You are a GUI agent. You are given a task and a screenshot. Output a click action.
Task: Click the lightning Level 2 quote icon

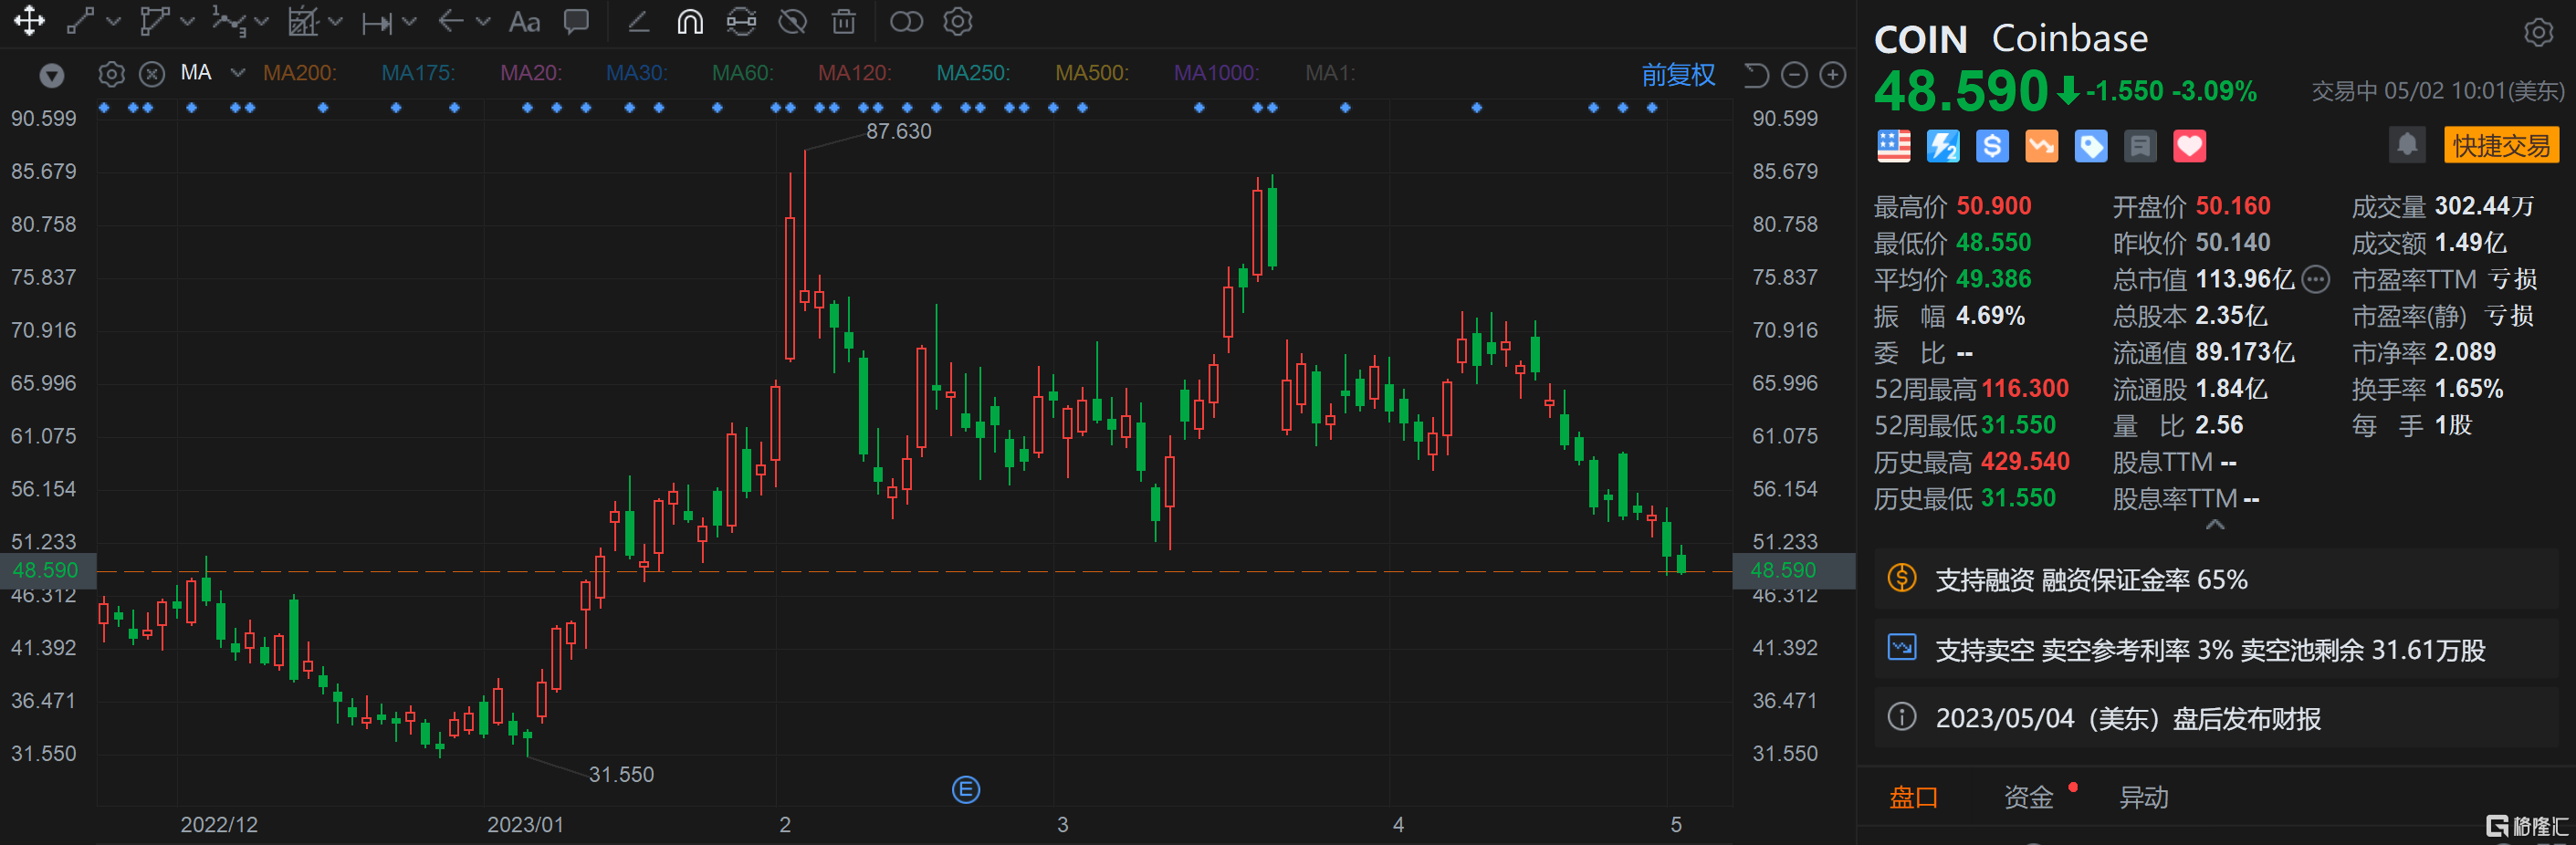(x=1943, y=146)
